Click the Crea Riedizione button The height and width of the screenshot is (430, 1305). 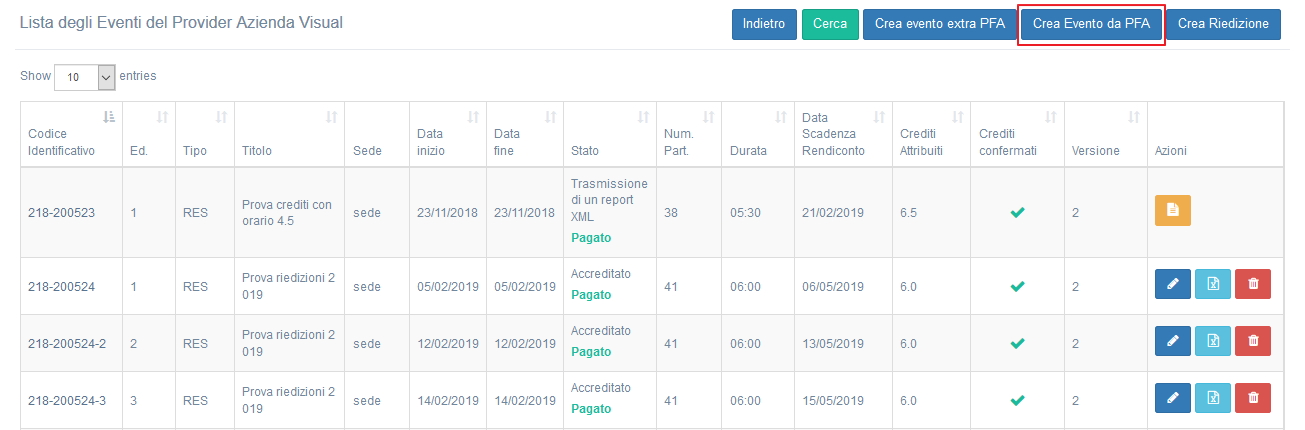[x=1223, y=24]
